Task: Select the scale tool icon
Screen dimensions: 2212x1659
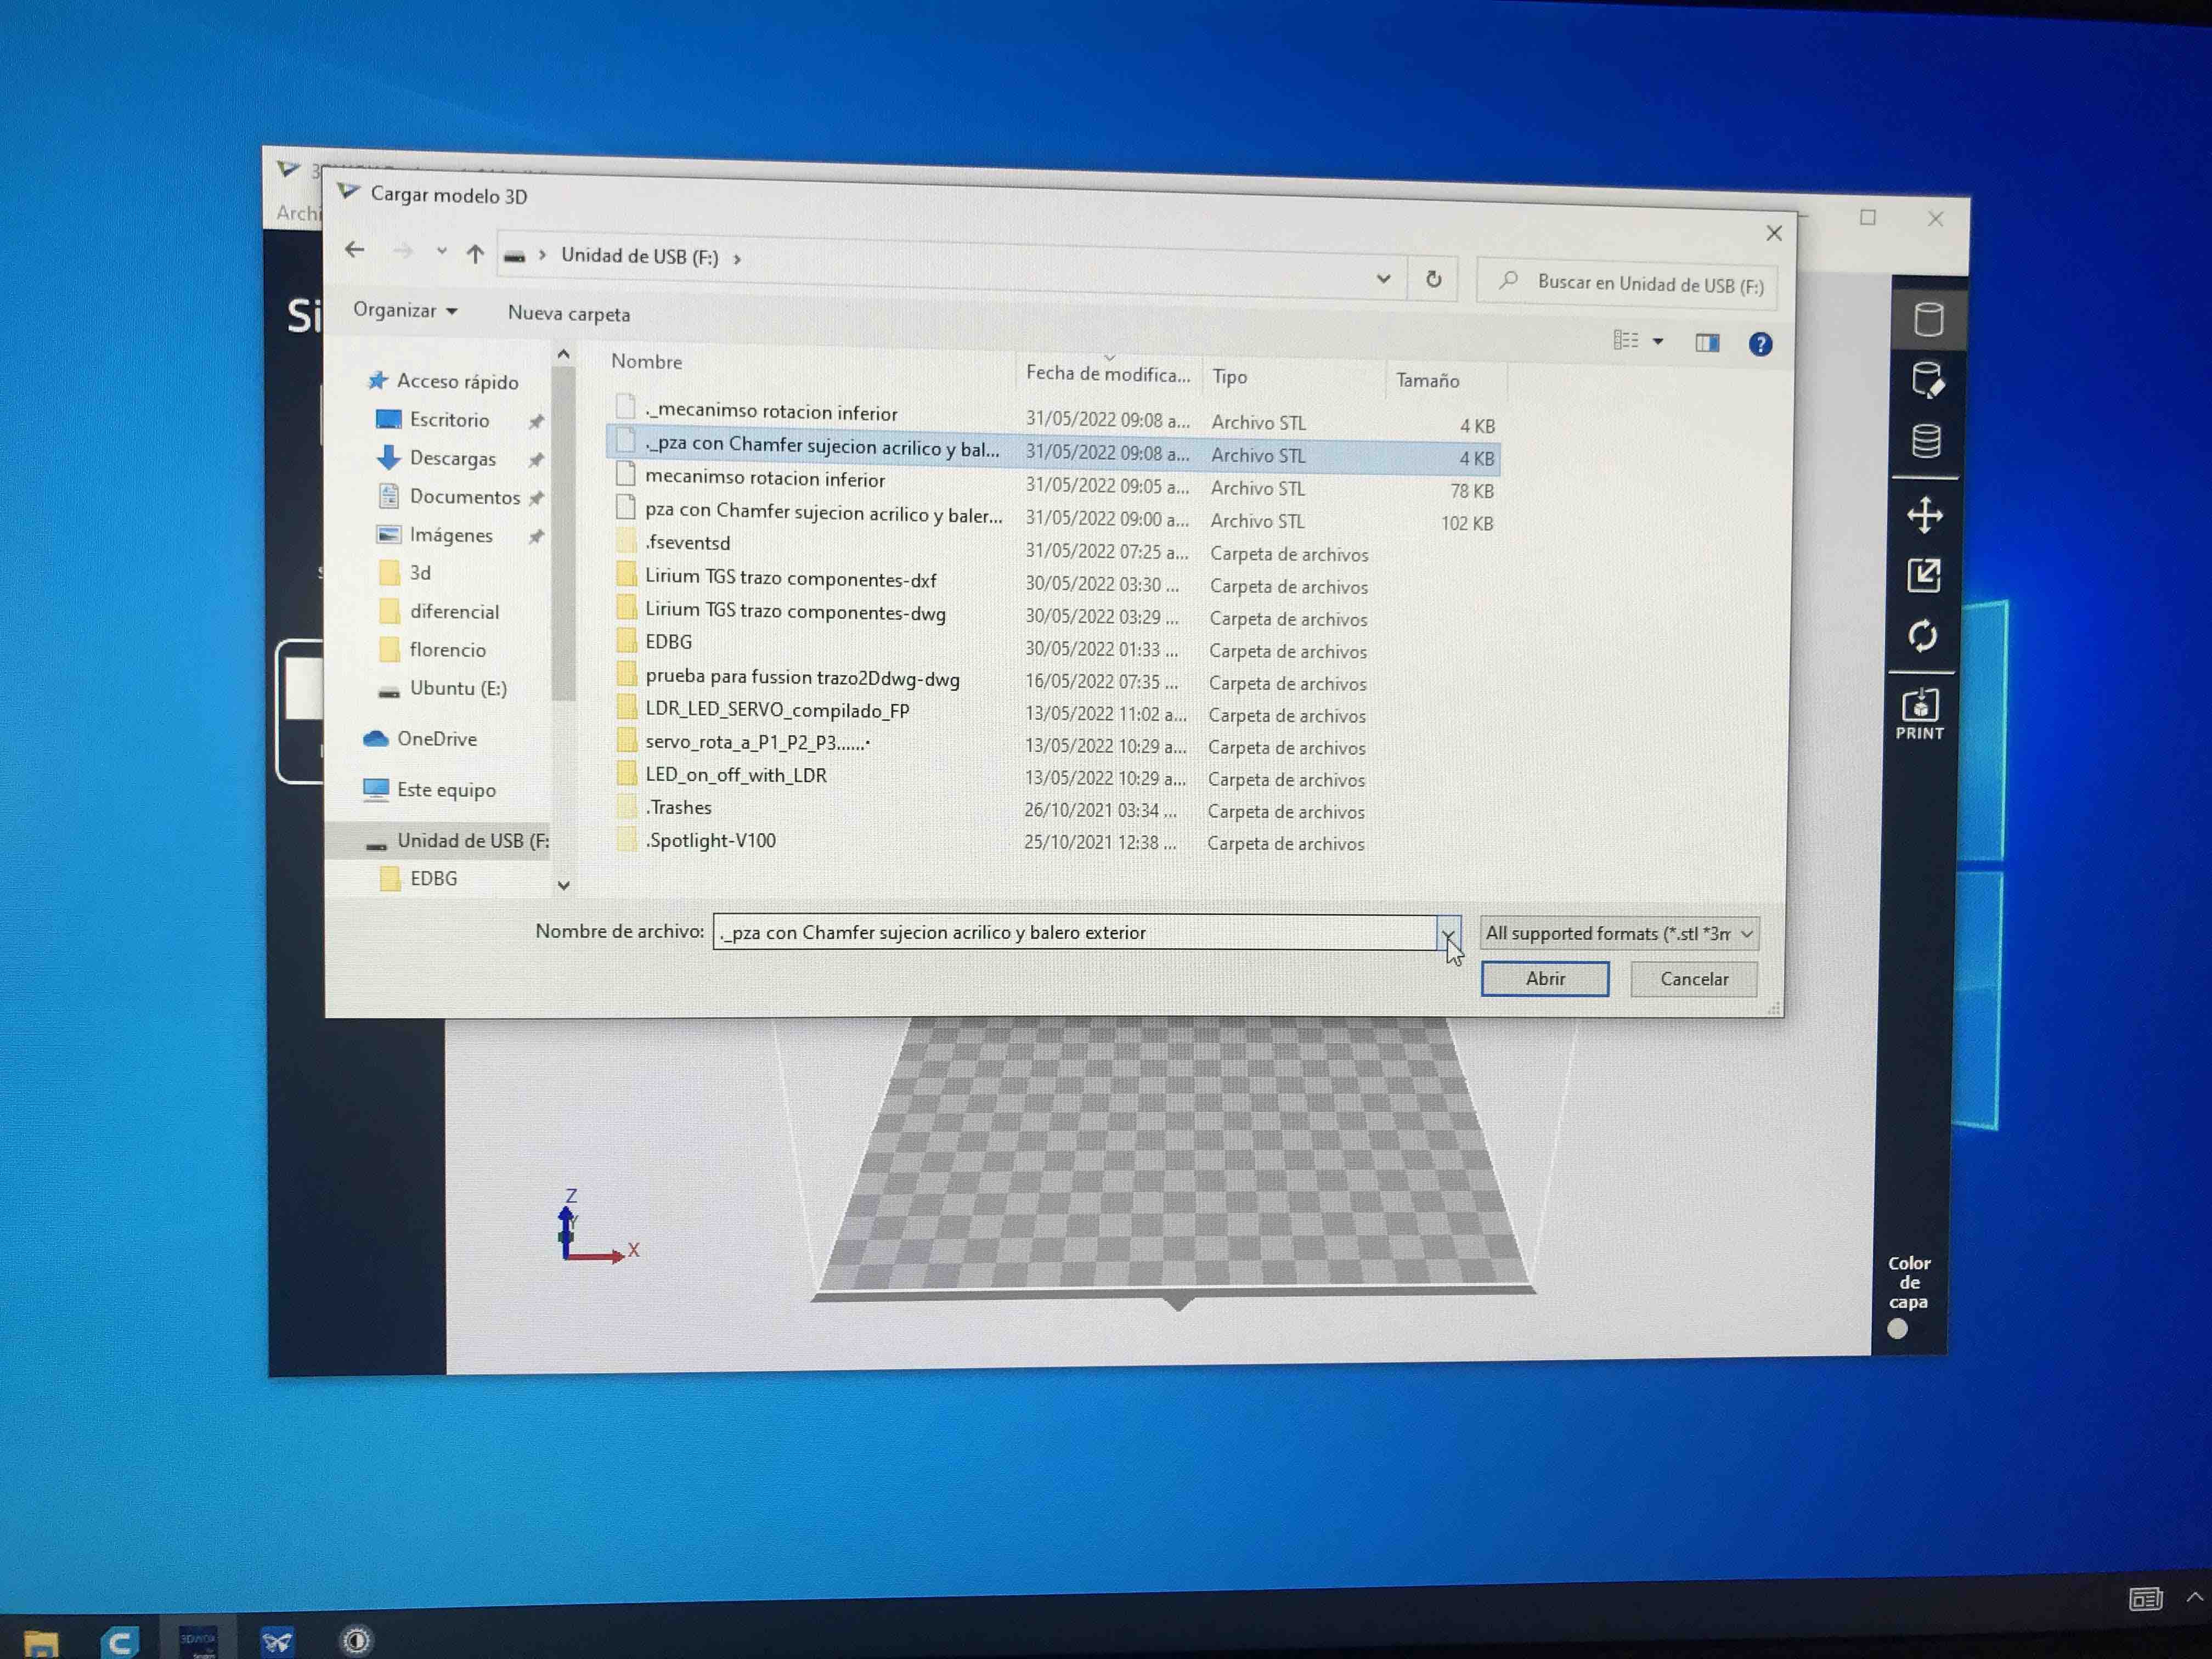Action: [x=1923, y=575]
